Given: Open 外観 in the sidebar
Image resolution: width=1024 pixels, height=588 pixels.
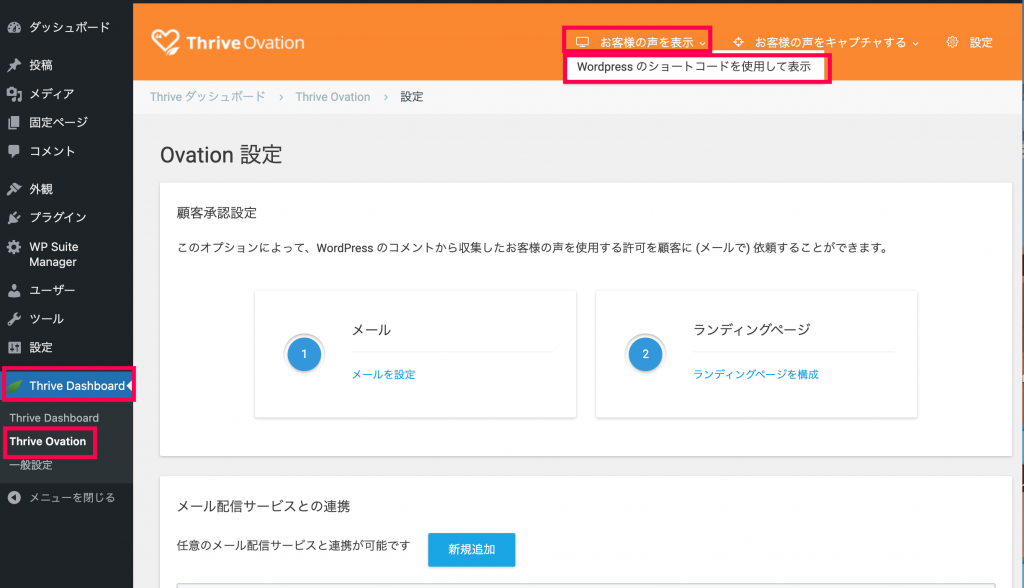Looking at the screenshot, I should [40, 189].
